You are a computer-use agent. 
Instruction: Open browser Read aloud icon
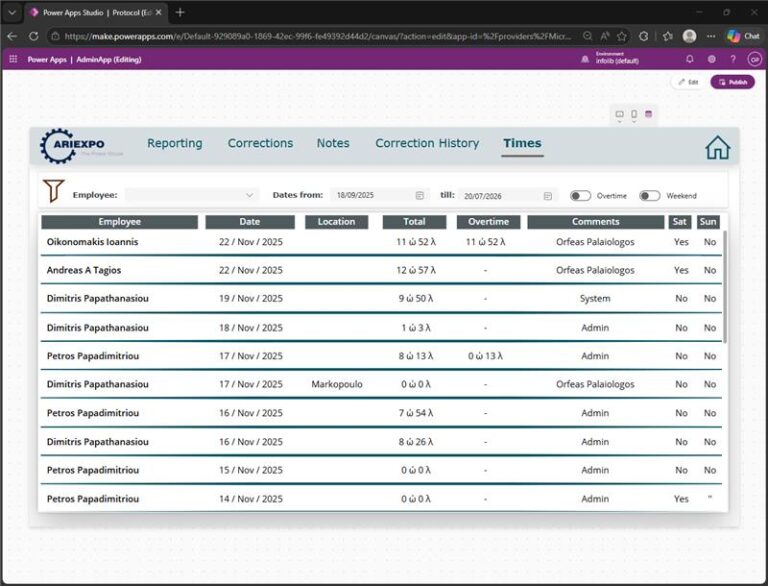coord(605,36)
